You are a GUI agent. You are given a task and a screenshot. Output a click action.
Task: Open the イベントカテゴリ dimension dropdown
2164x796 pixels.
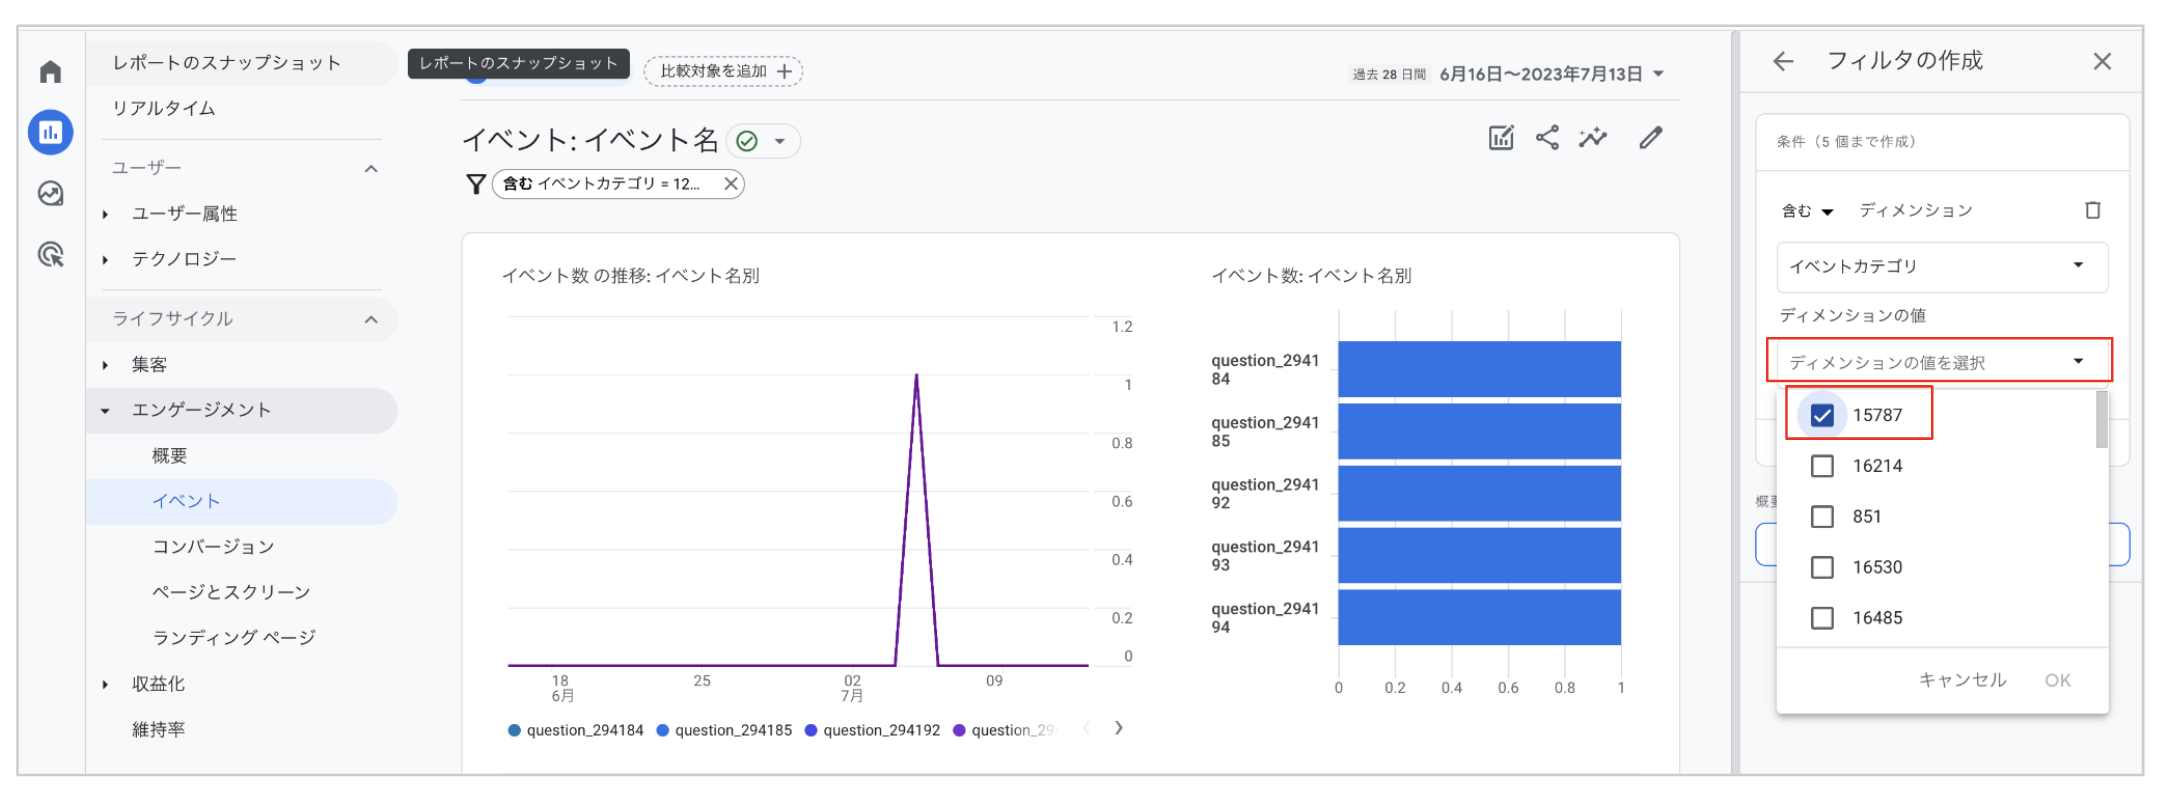[x=1942, y=267]
